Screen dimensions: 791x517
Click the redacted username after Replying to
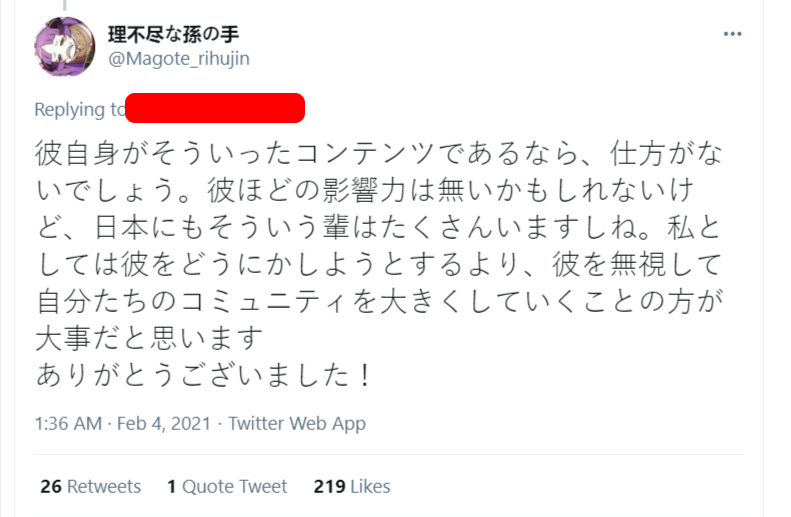tap(216, 108)
